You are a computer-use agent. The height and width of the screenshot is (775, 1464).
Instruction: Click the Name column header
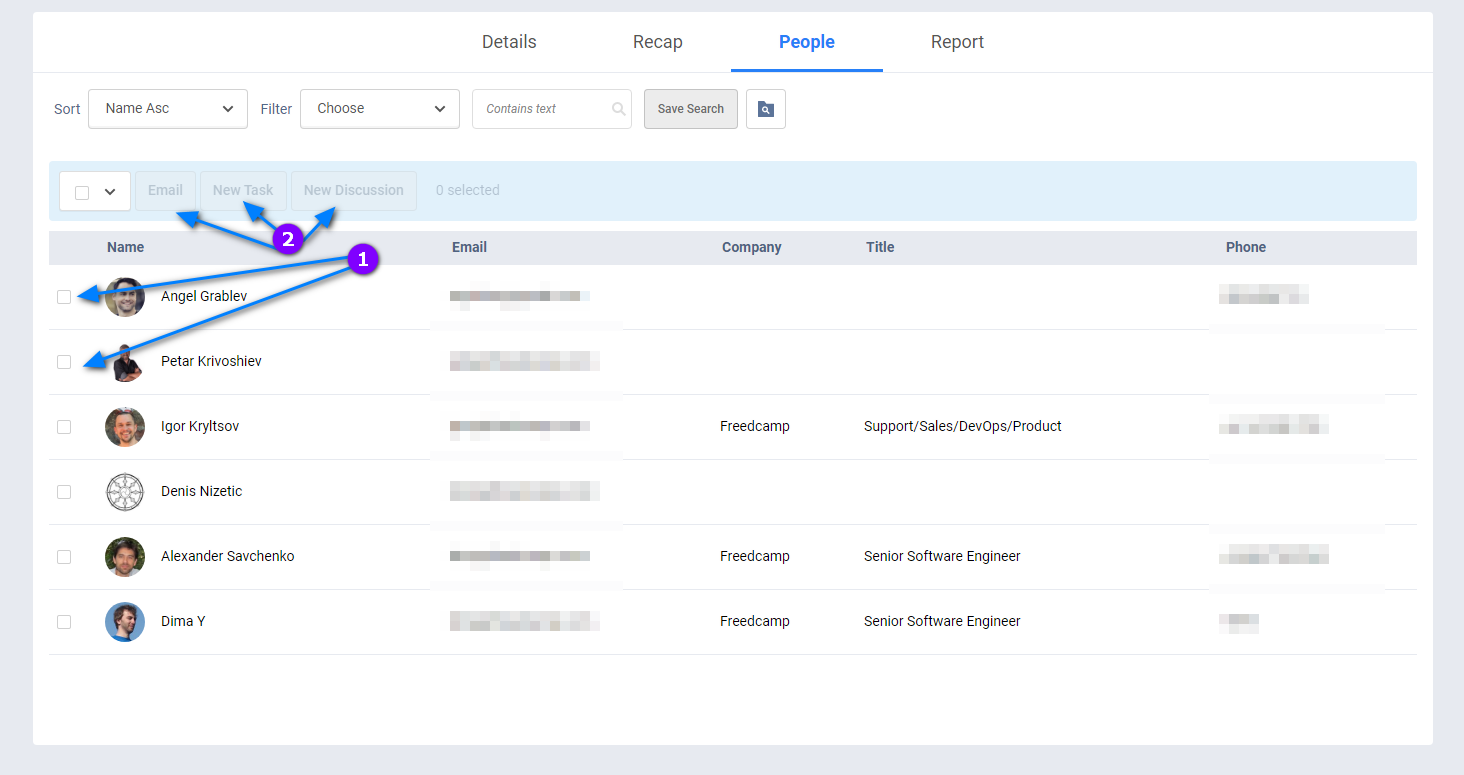[x=126, y=248]
